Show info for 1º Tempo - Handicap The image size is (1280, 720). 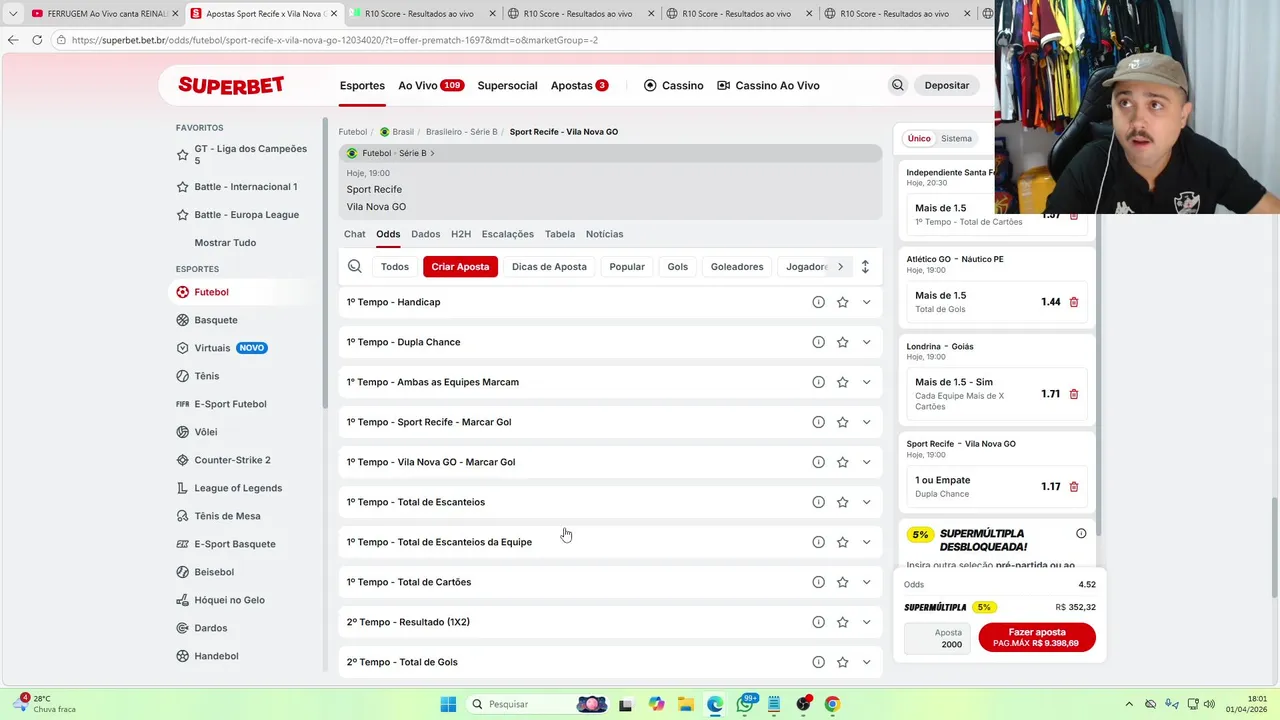click(818, 302)
